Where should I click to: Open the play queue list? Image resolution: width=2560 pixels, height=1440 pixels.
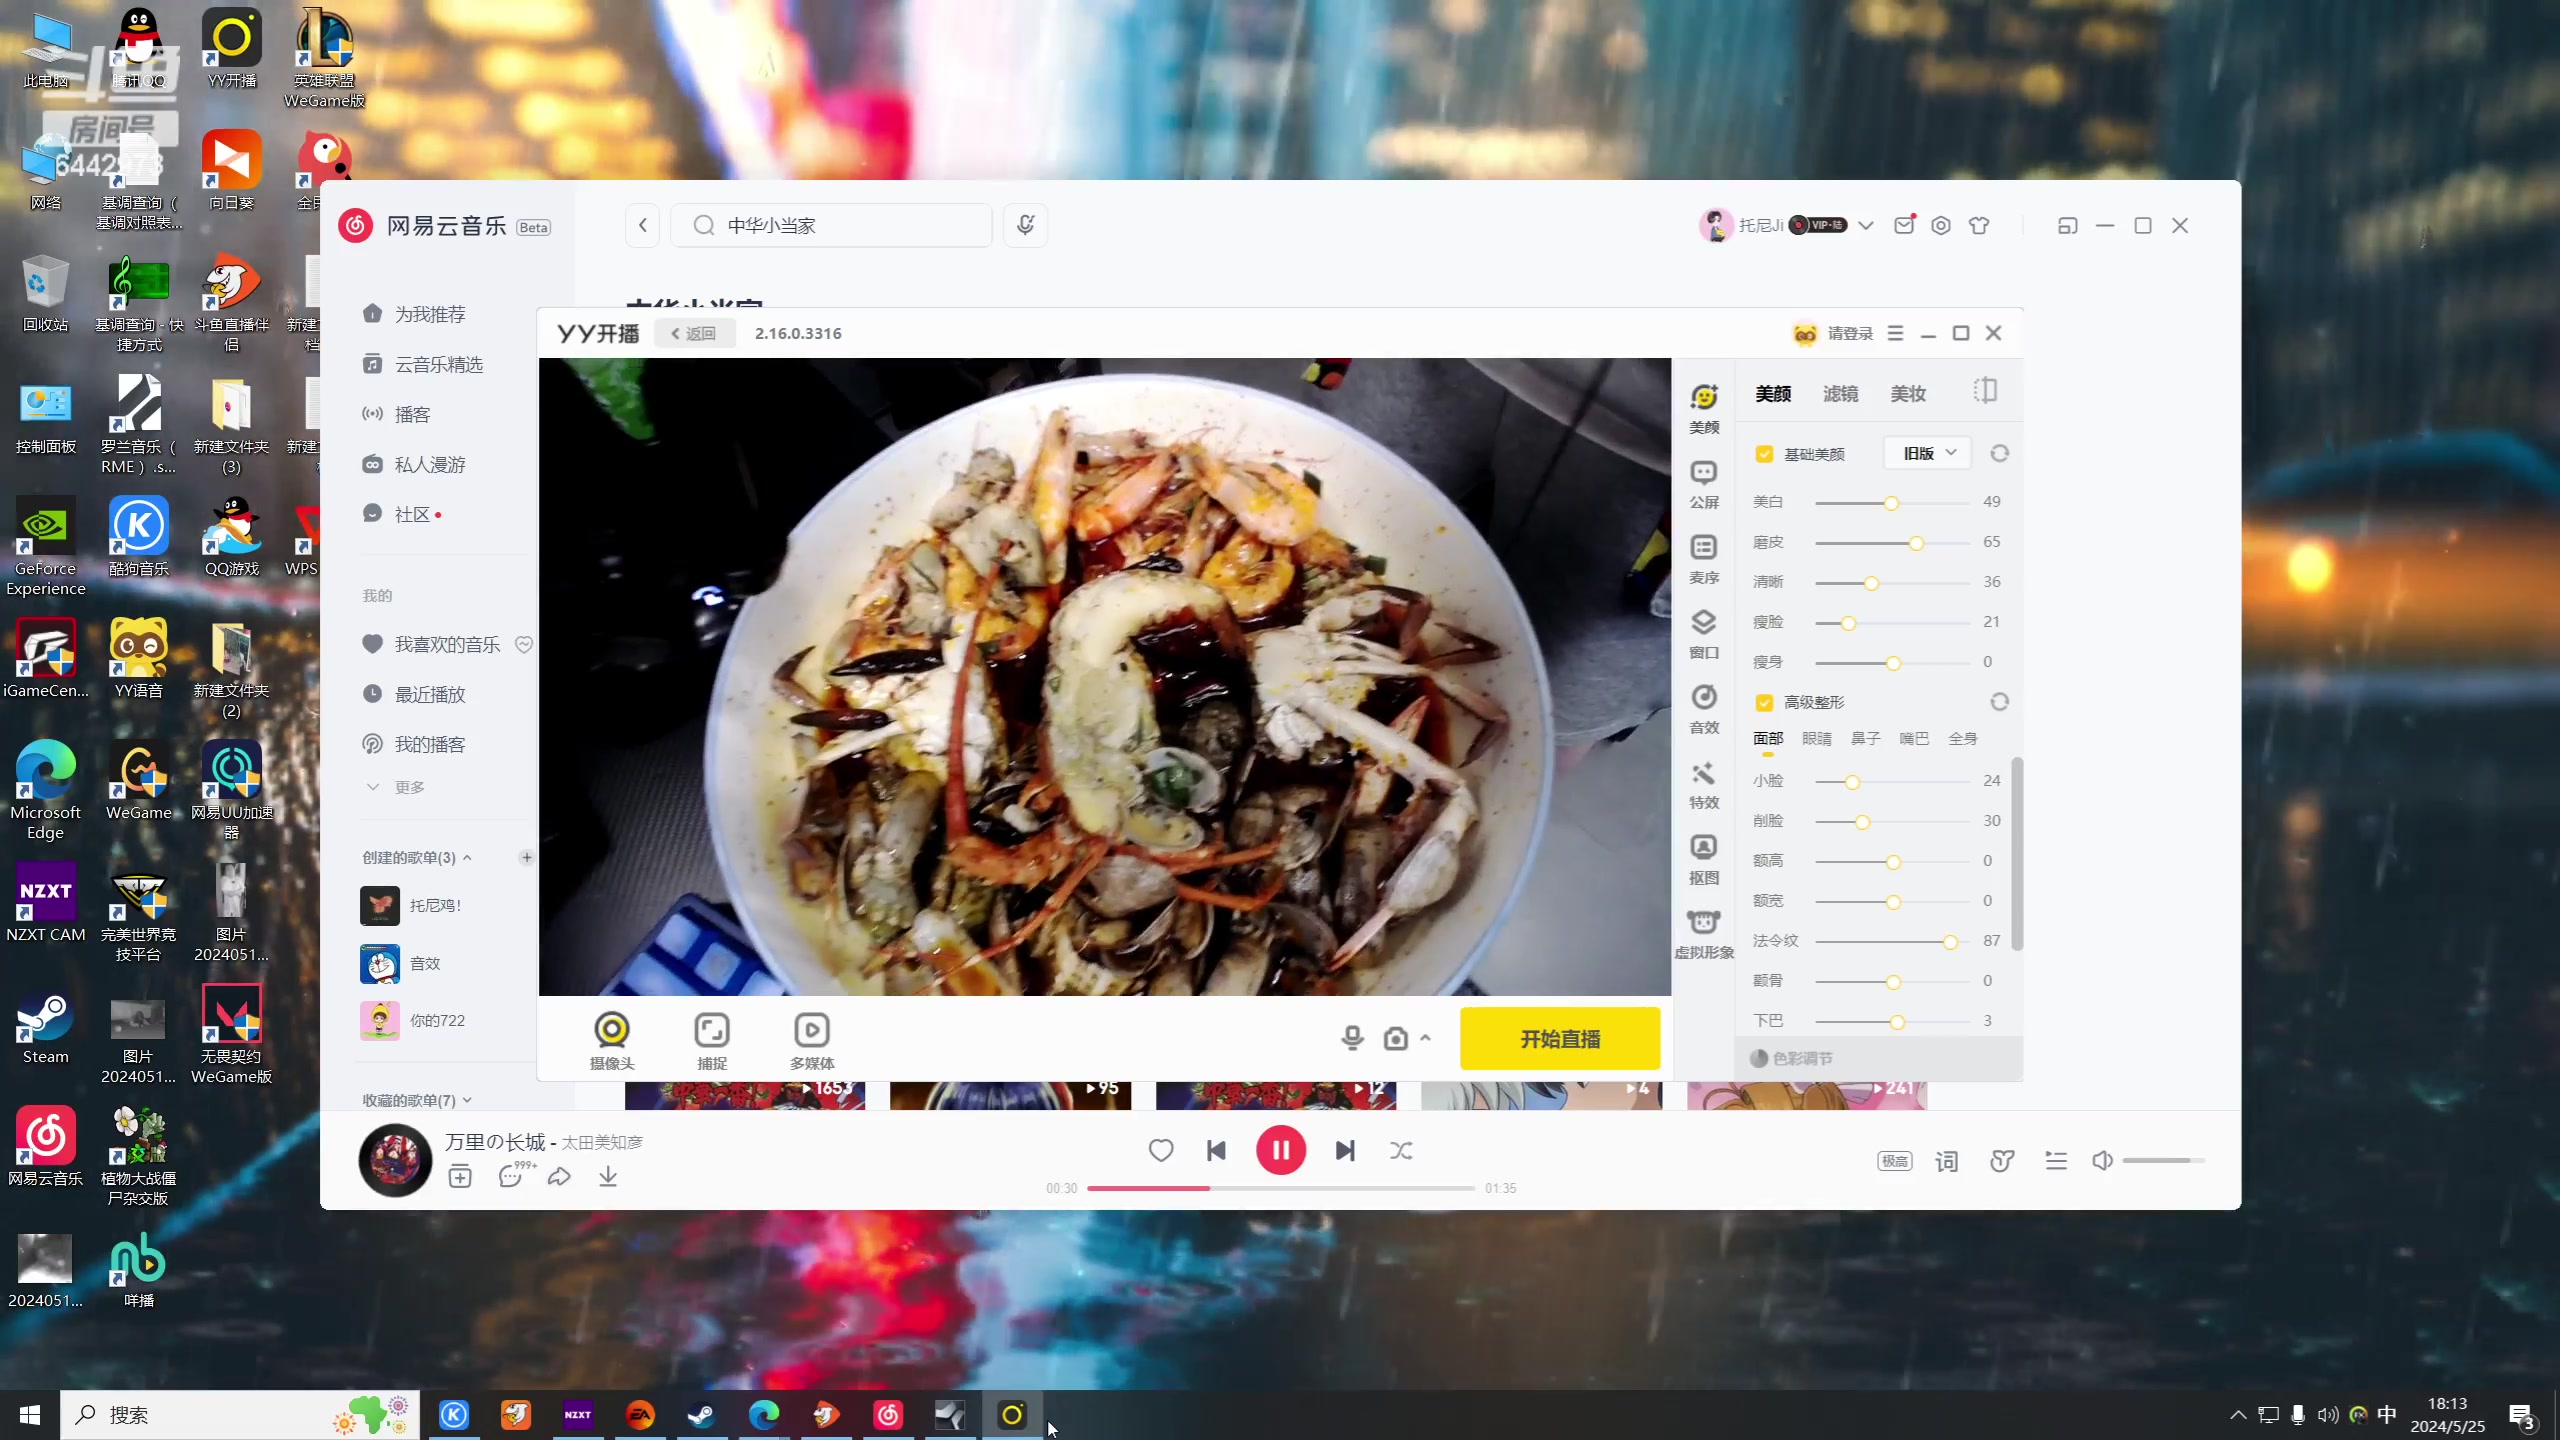(x=2056, y=1161)
